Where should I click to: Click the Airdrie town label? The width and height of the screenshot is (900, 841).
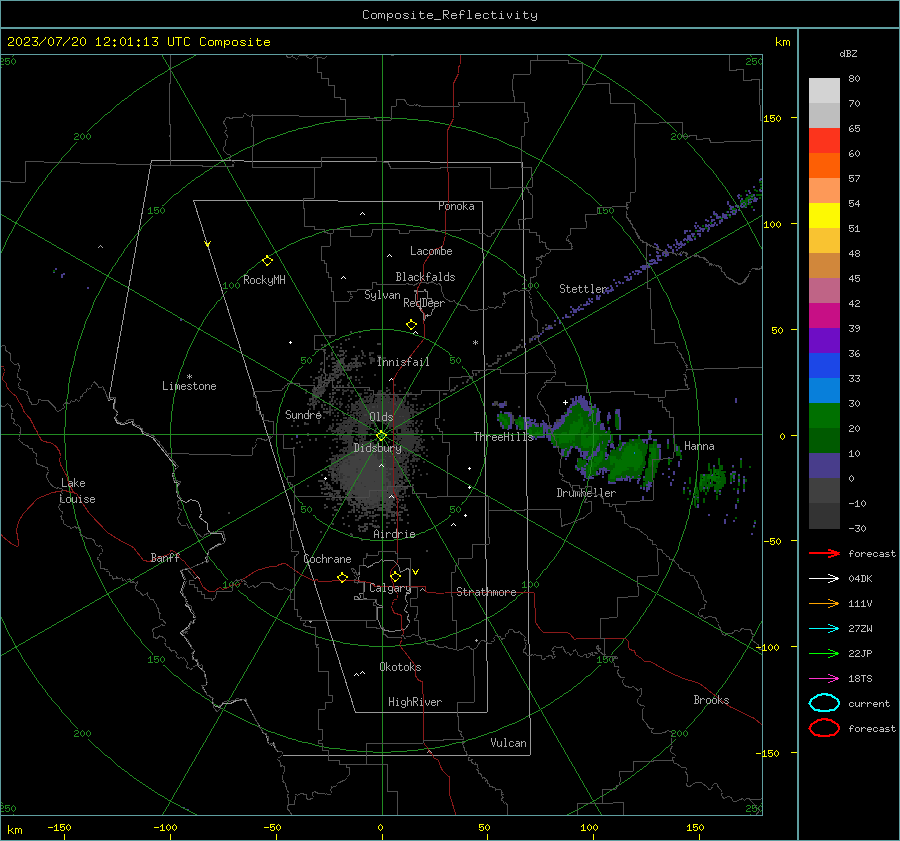(x=394, y=534)
